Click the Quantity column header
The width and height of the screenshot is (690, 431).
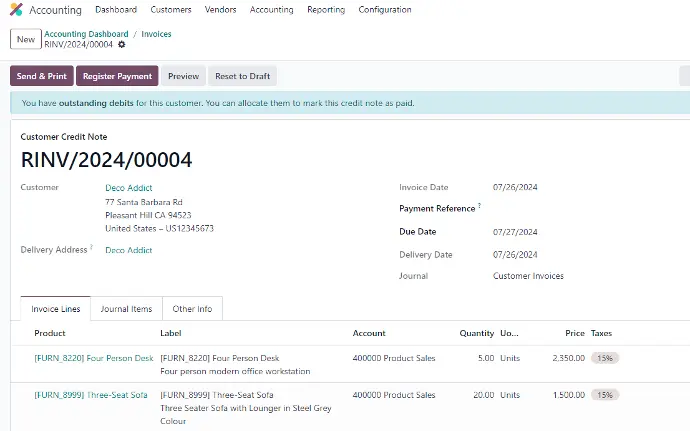477,333
